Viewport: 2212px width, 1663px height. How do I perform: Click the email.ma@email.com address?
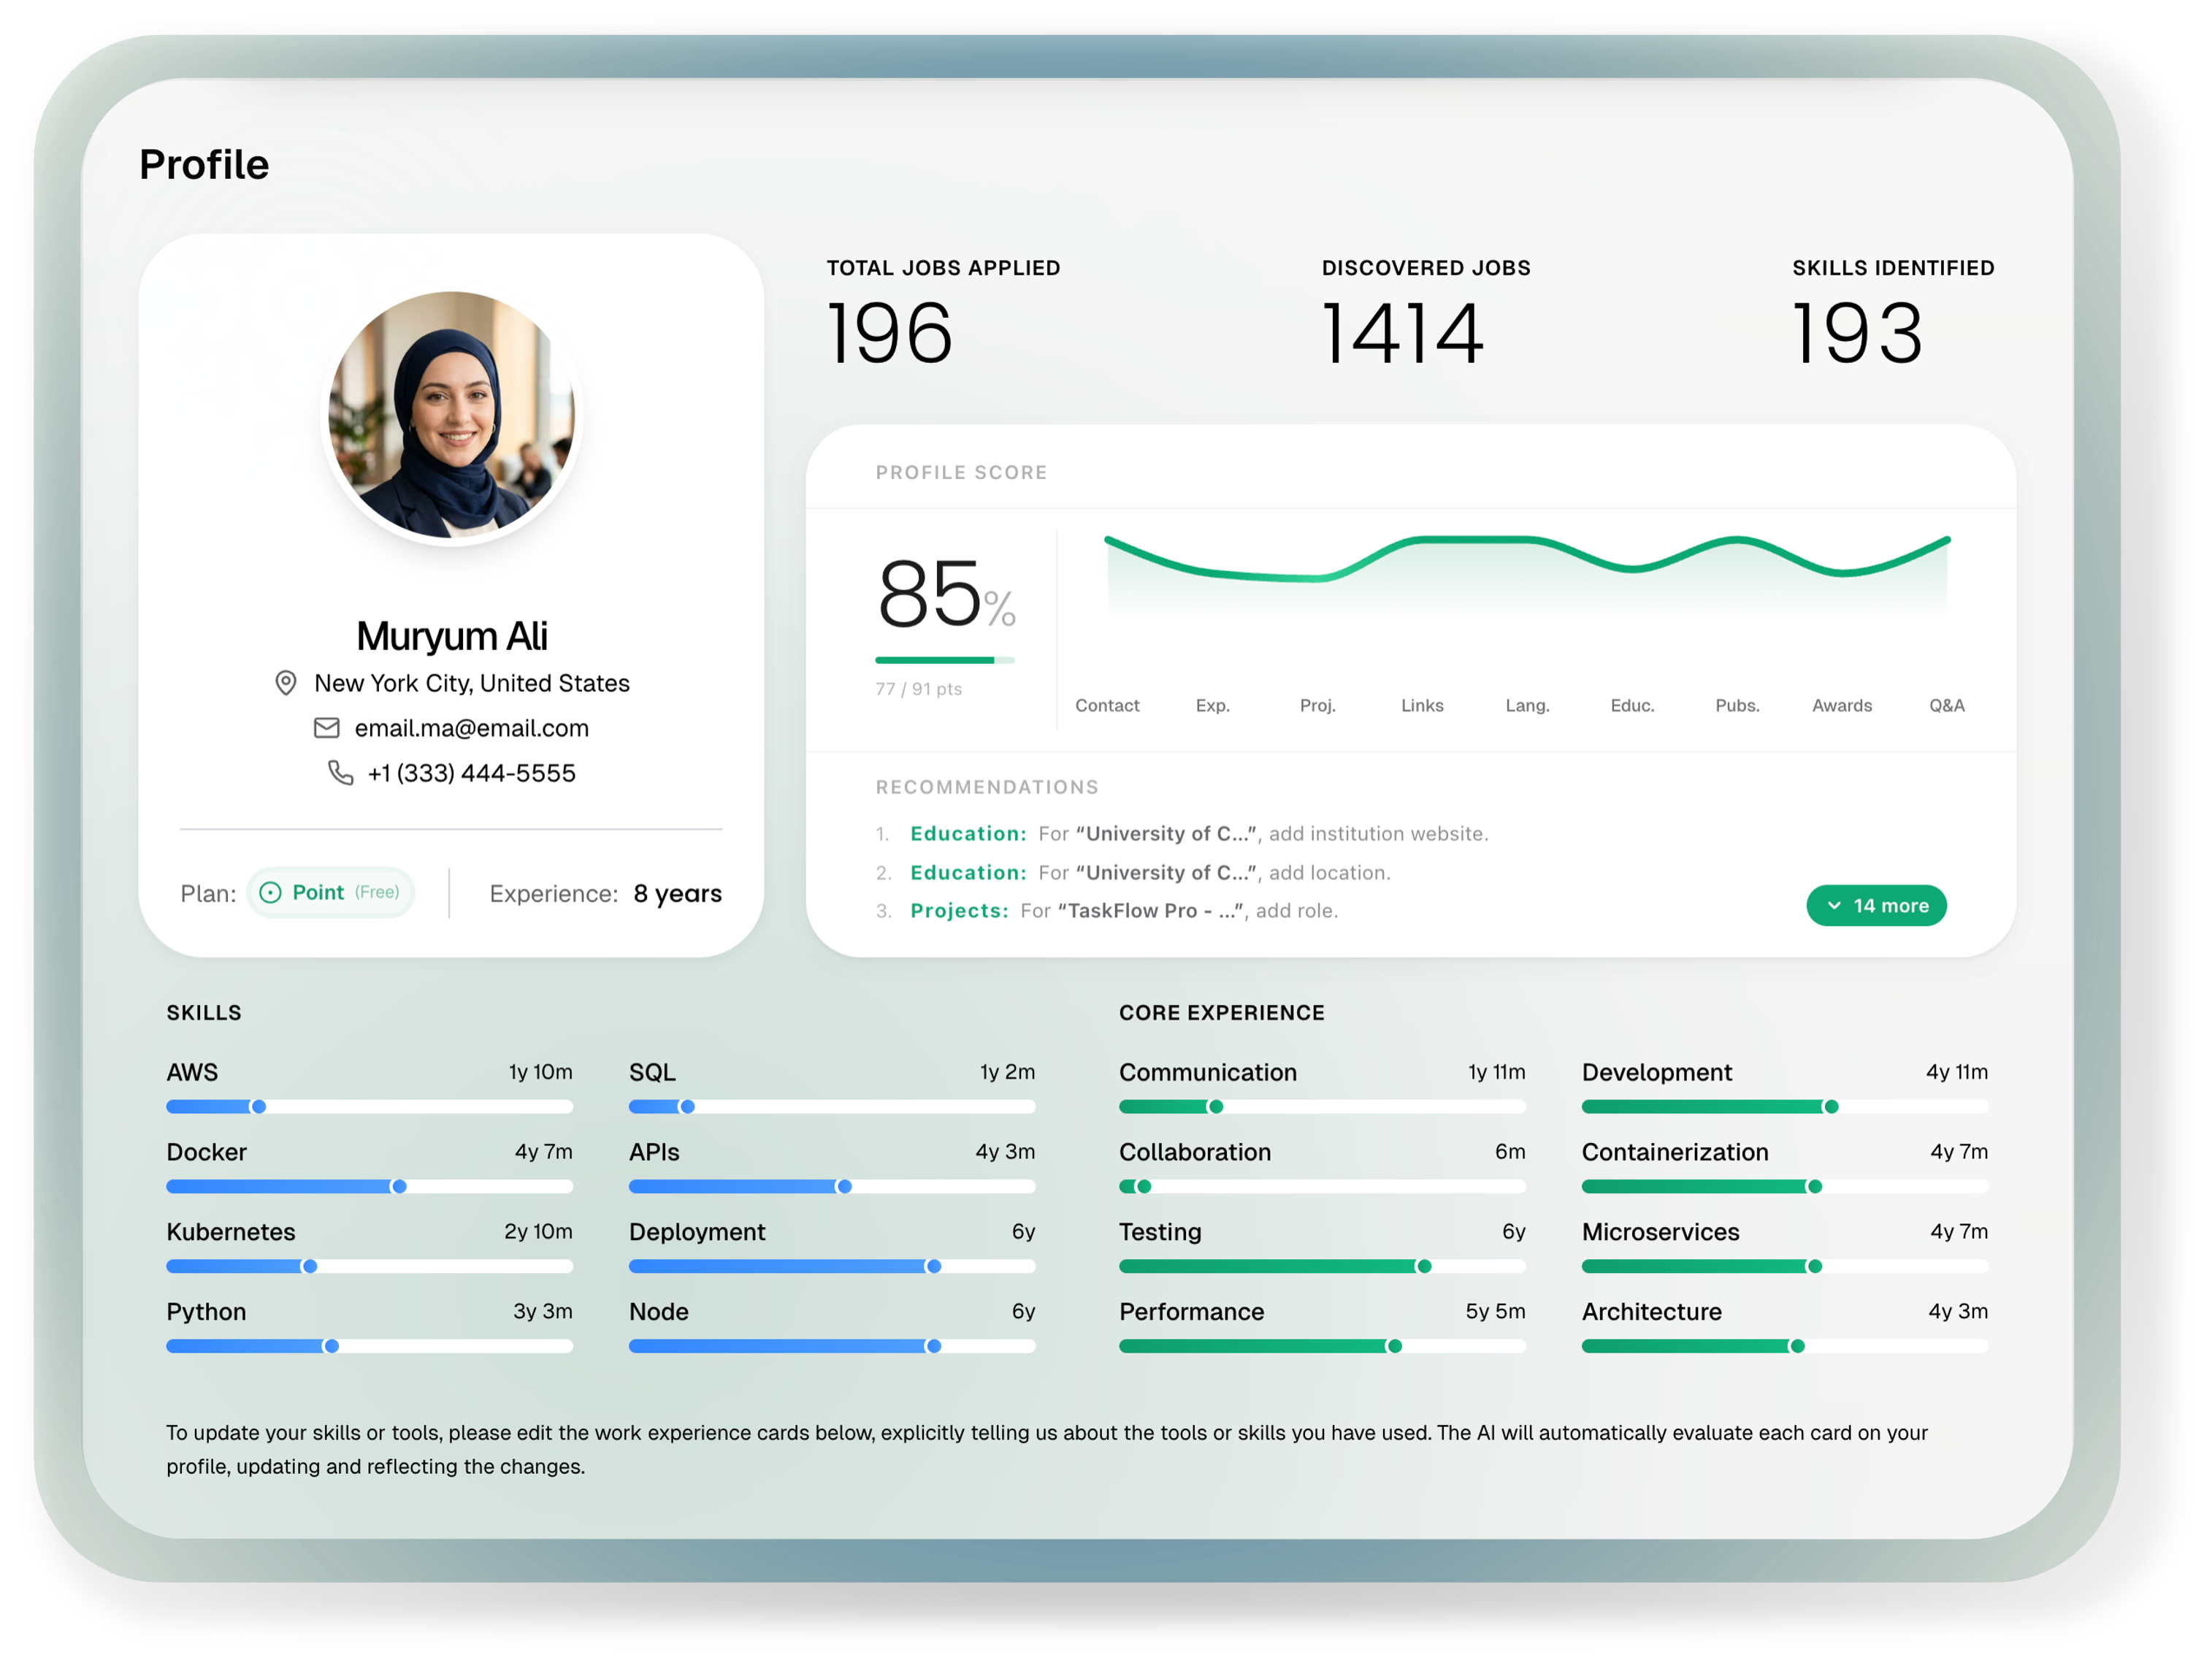(471, 728)
